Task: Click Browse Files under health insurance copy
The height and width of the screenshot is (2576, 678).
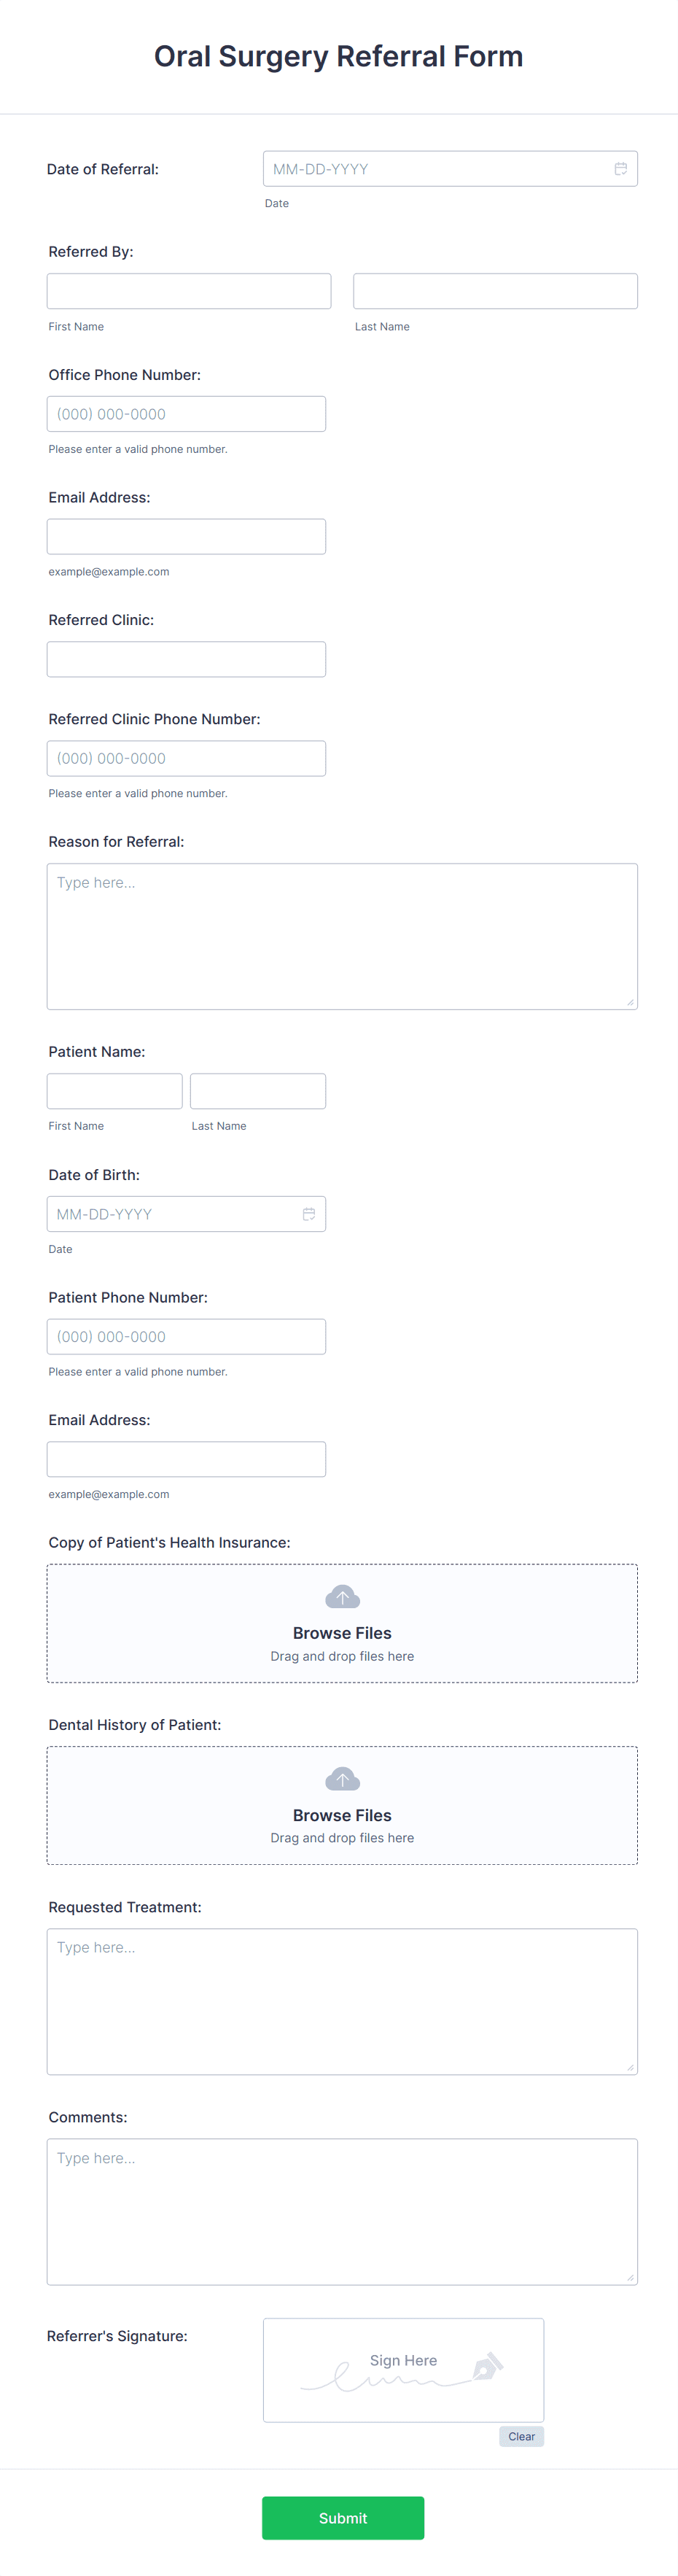Action: click(x=342, y=1632)
